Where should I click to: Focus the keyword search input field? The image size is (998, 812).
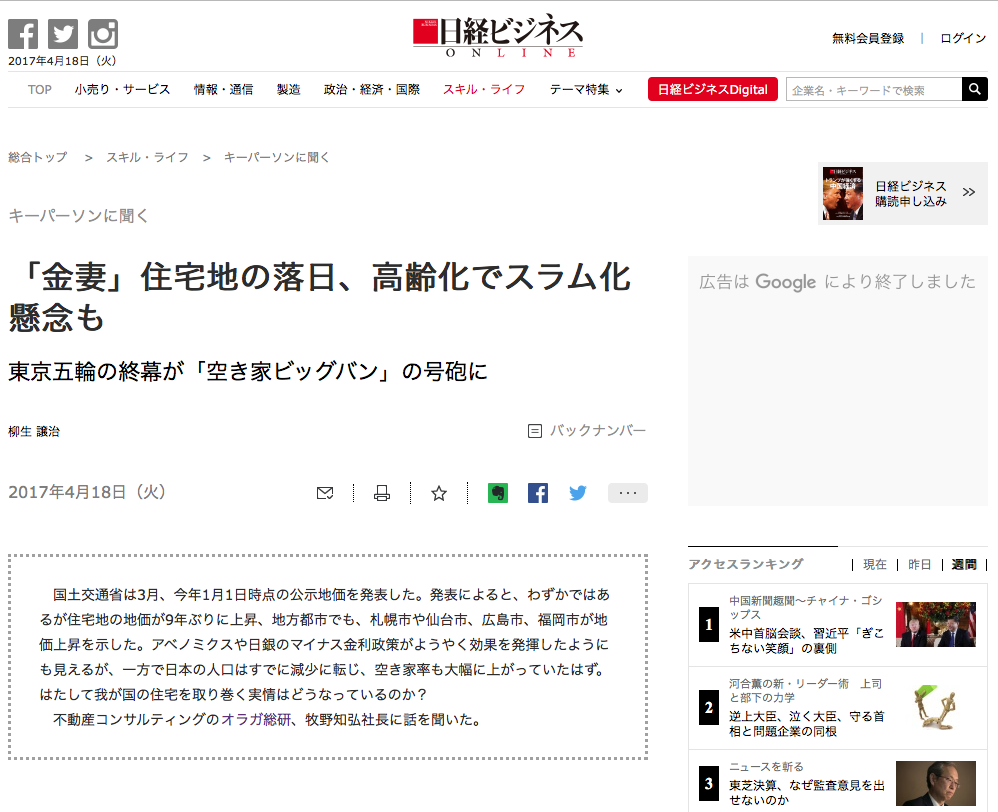(x=873, y=90)
